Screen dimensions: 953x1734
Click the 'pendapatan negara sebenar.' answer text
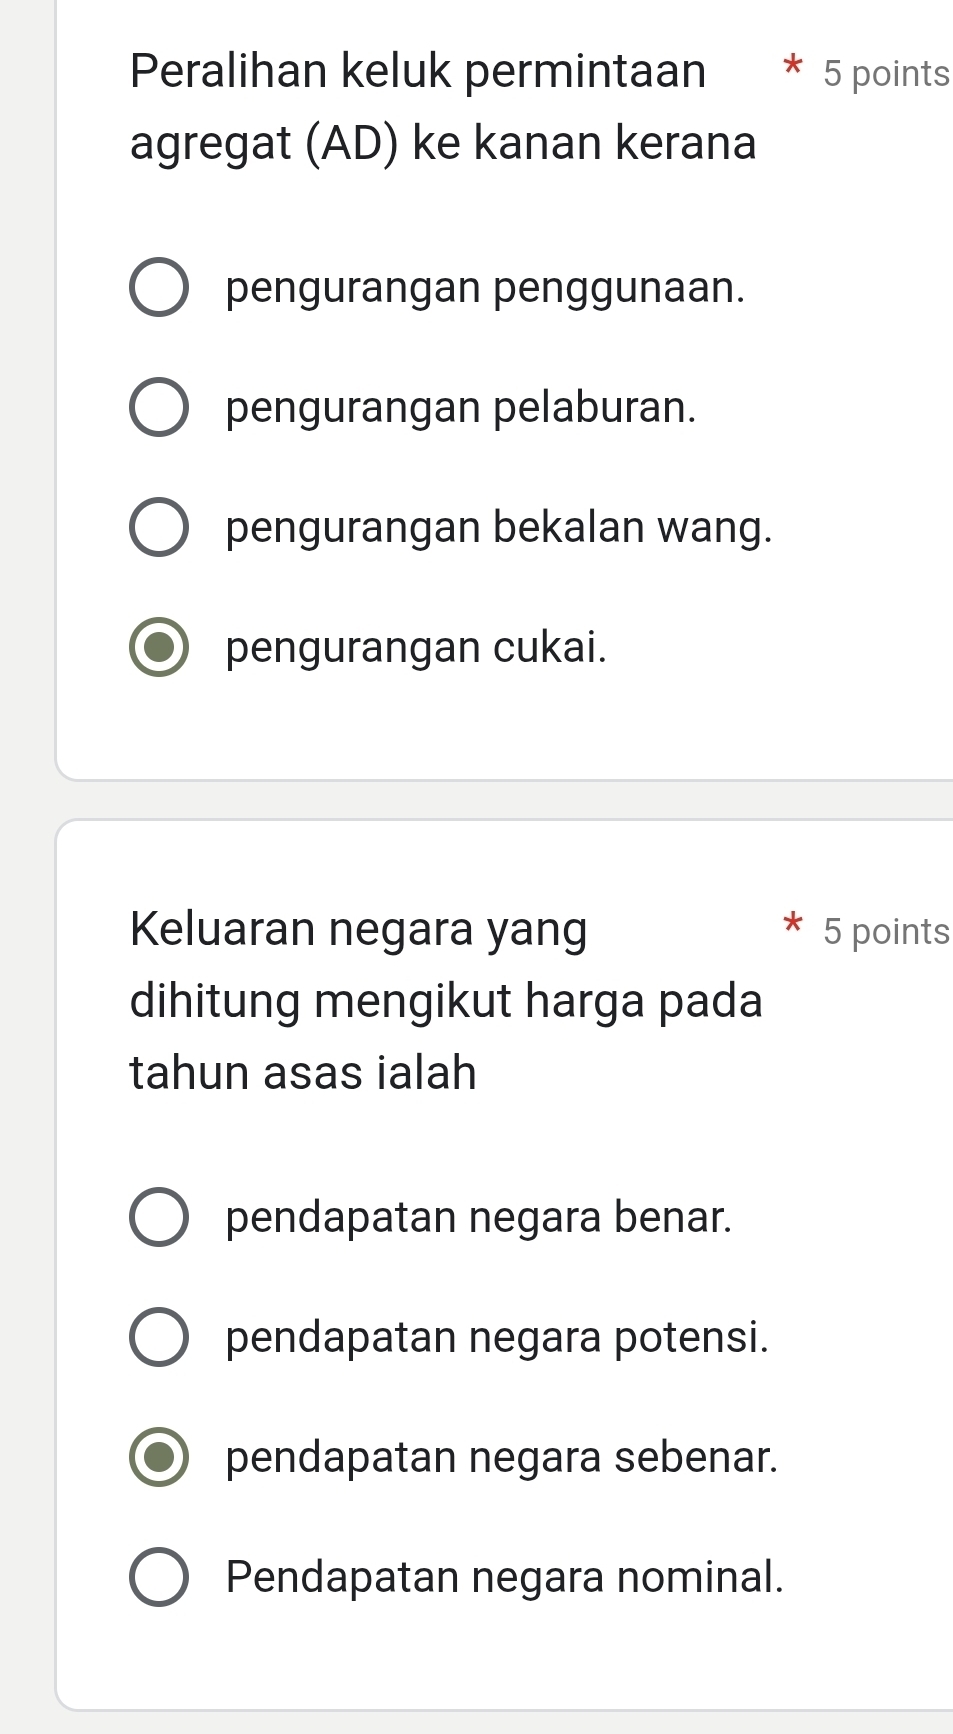click(501, 1457)
